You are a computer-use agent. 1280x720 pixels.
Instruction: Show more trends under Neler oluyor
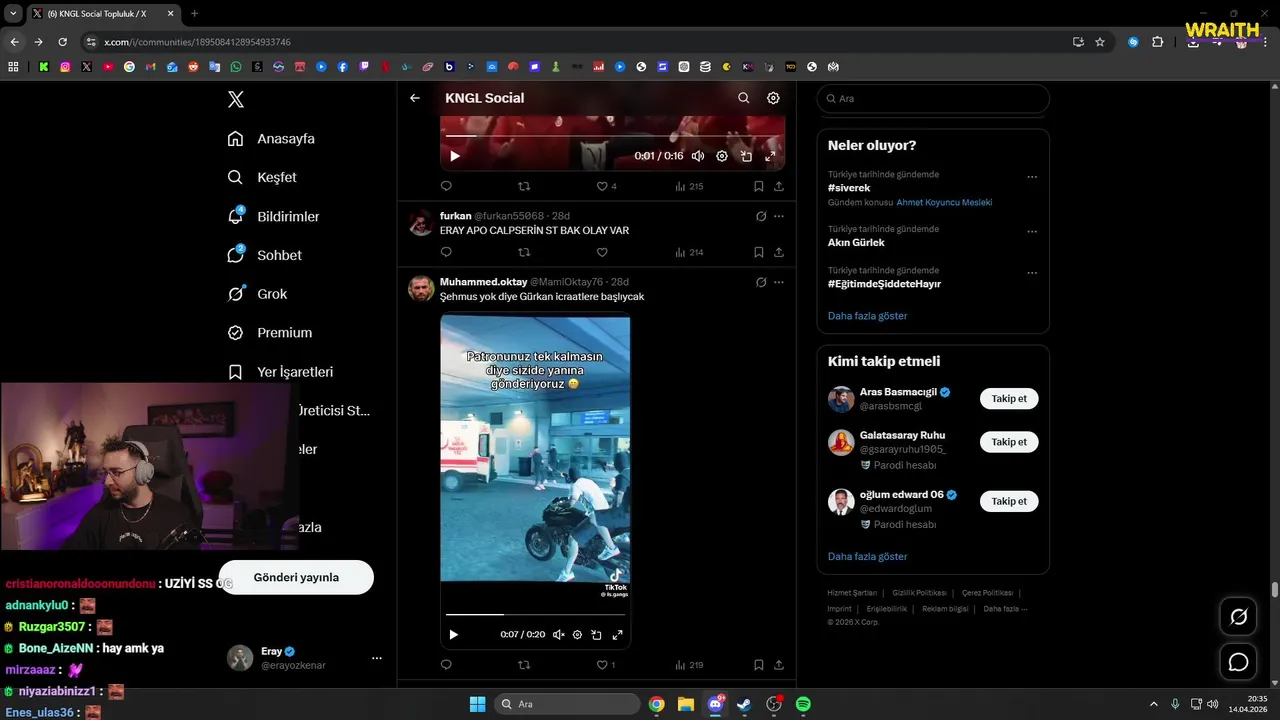coord(868,316)
